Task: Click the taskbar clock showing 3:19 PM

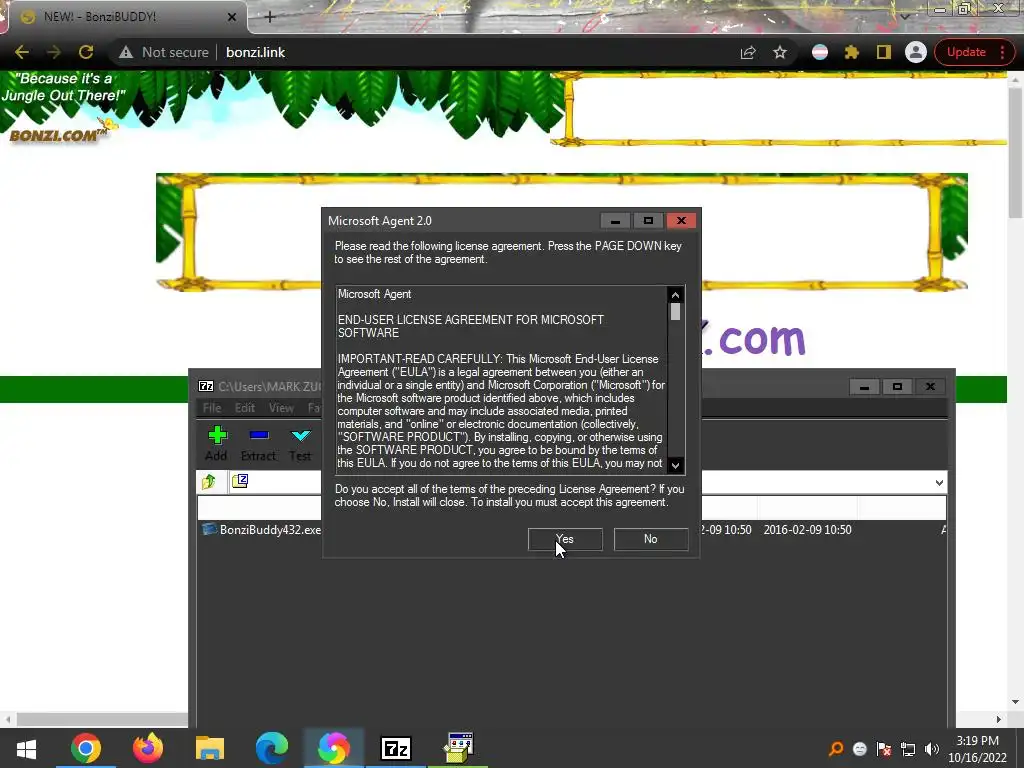Action: point(978,749)
